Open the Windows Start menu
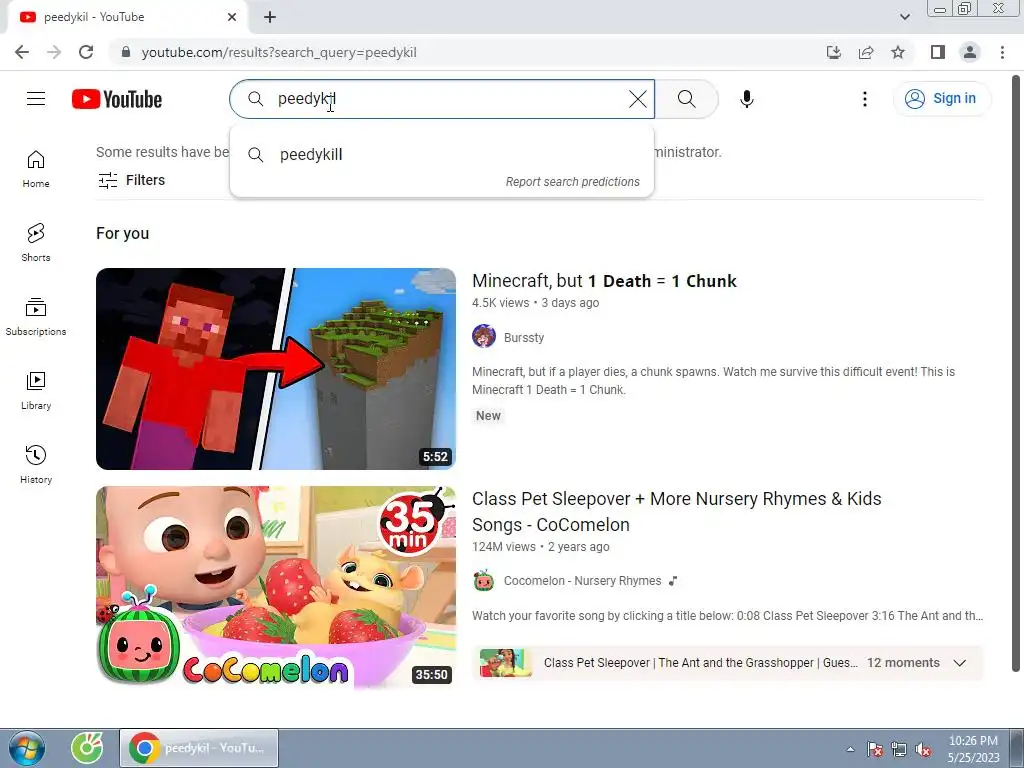 pos(27,748)
